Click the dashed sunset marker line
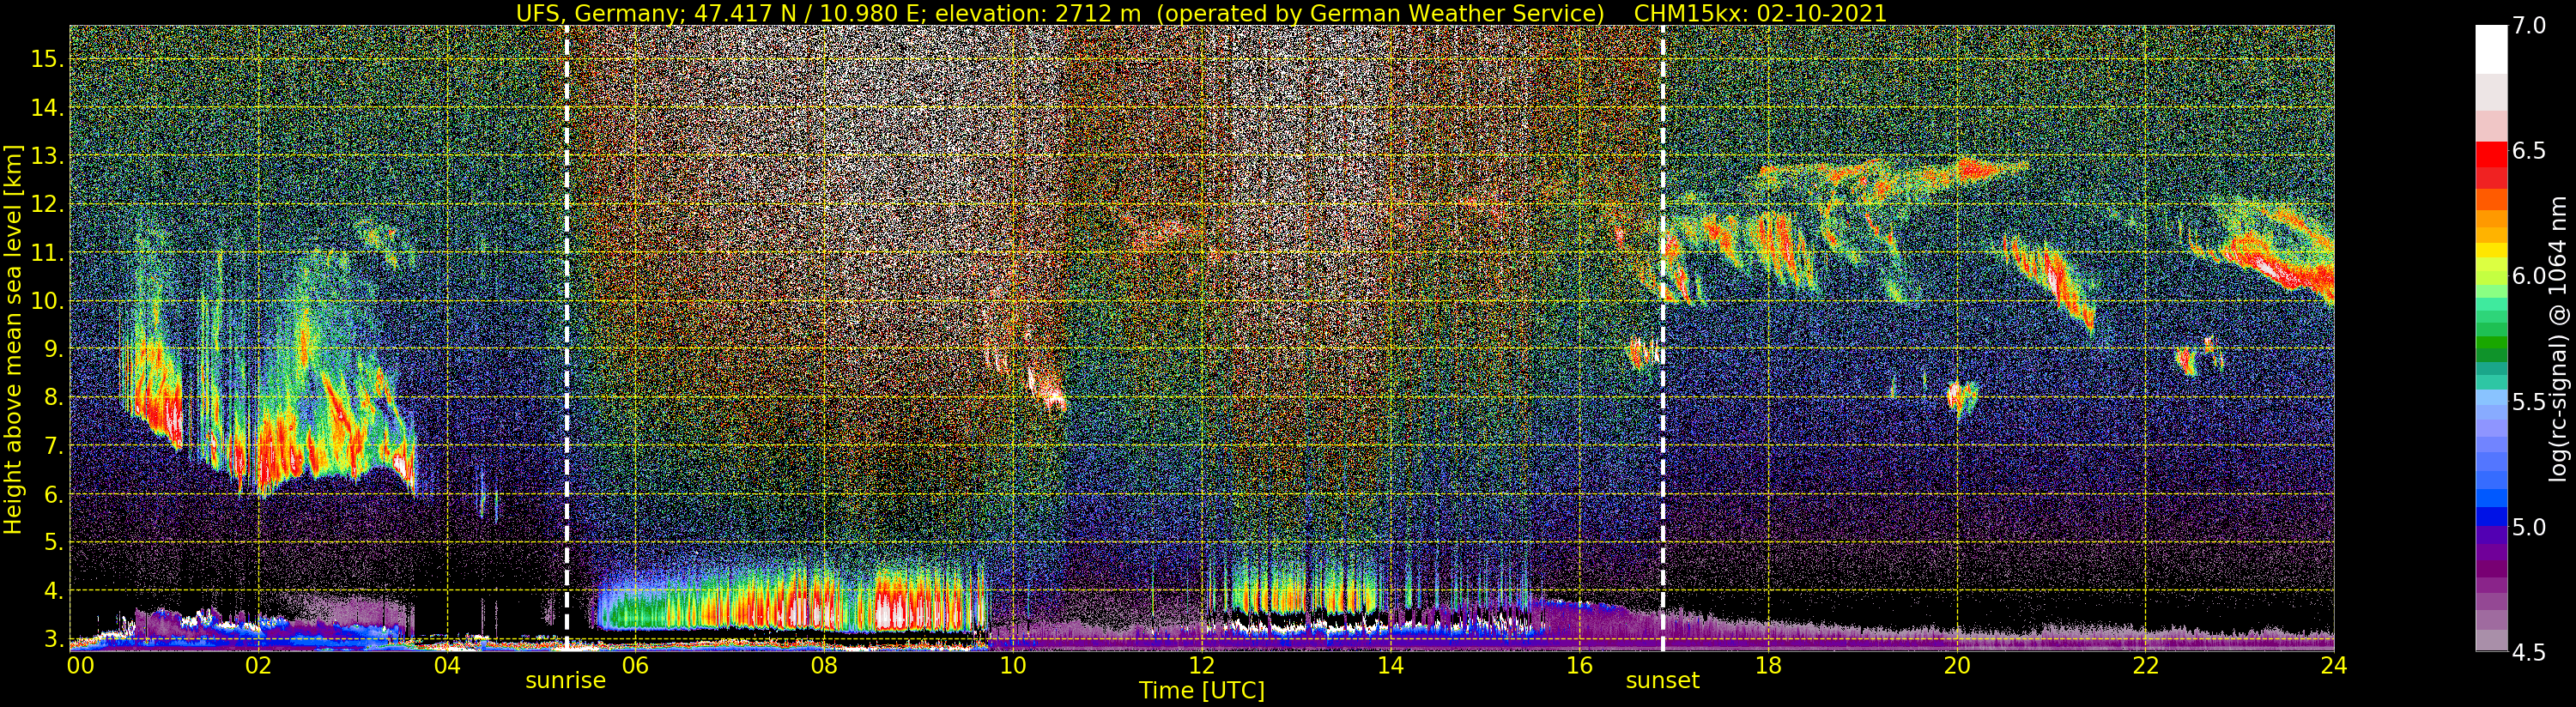 pos(1662,338)
